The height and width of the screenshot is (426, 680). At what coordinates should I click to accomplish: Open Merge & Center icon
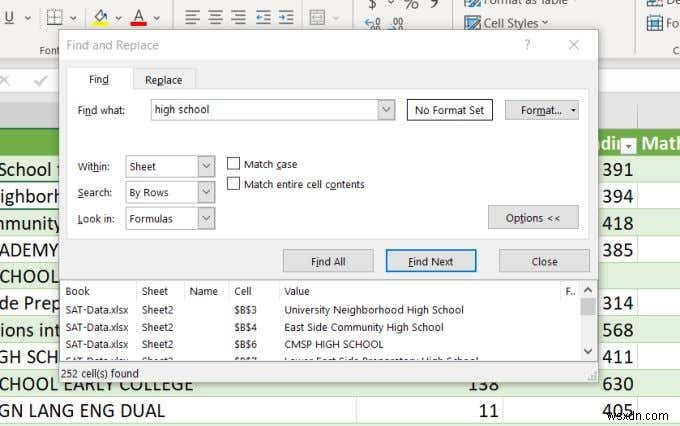[317, 18]
